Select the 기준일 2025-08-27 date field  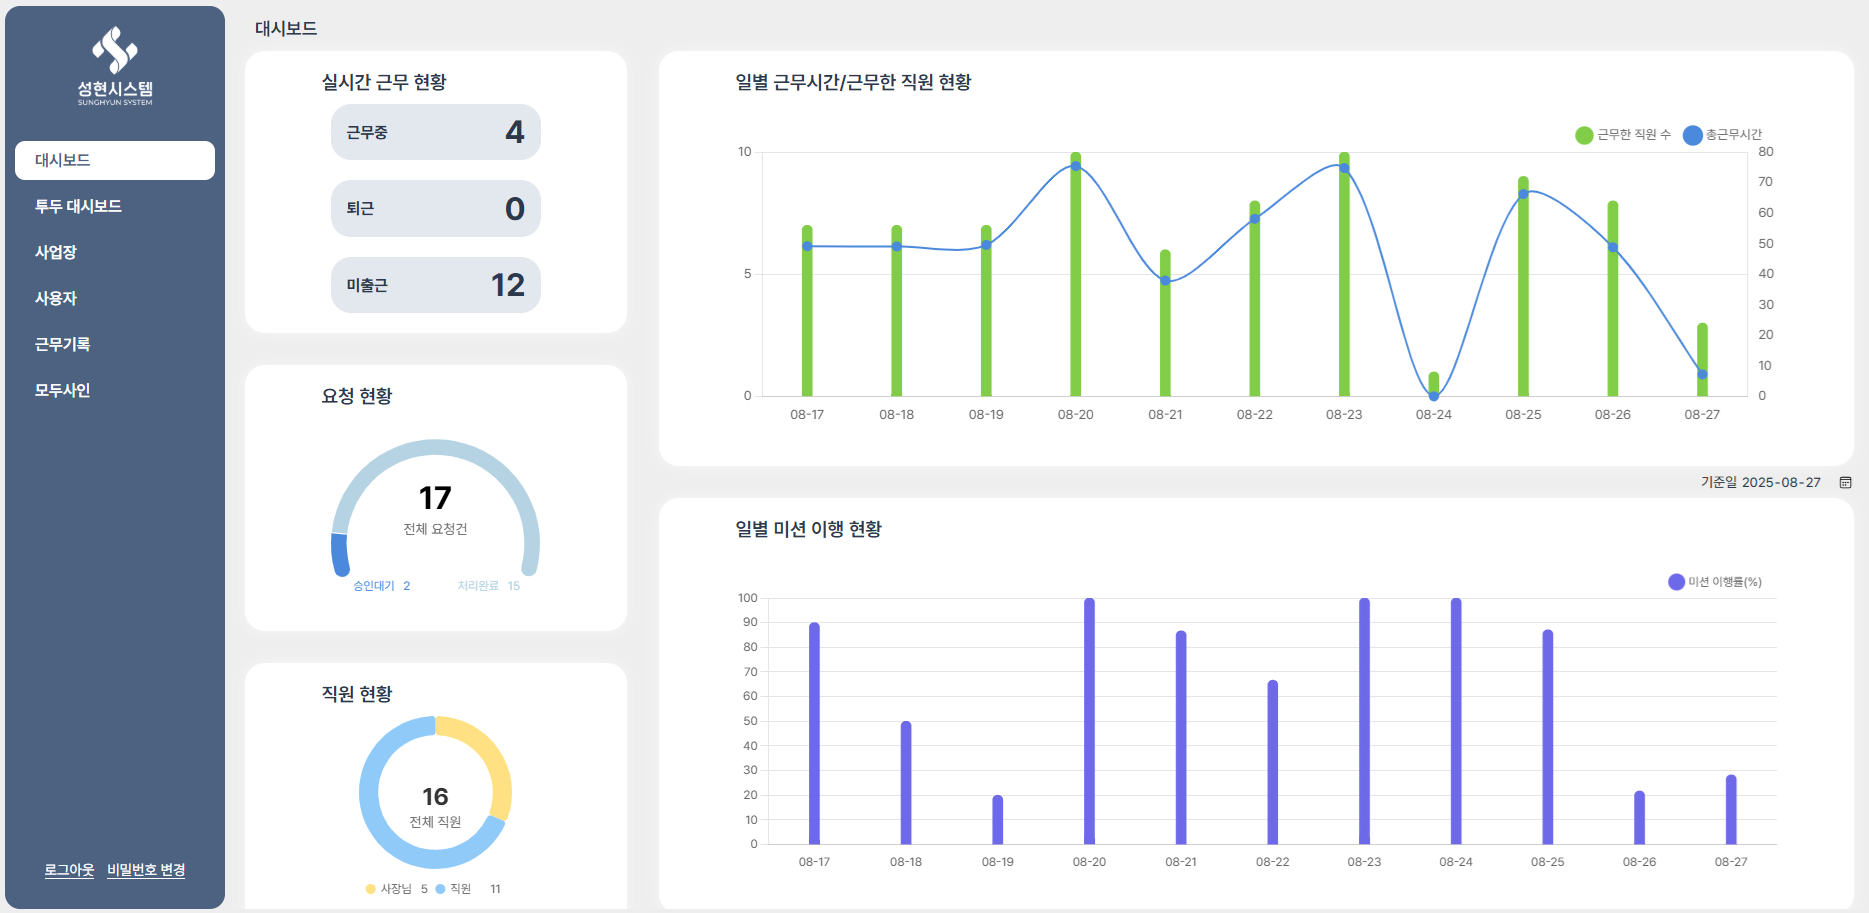(x=1761, y=483)
